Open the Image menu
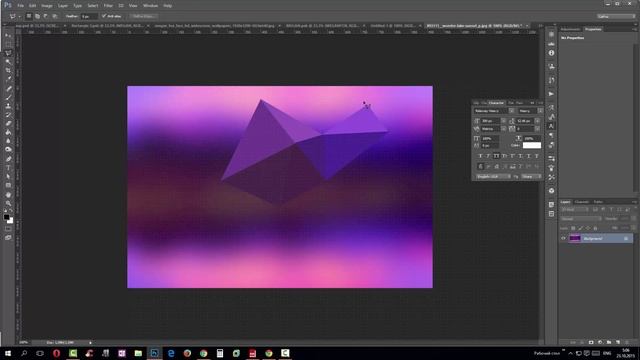This screenshot has width=640, height=360. pos(47,6)
